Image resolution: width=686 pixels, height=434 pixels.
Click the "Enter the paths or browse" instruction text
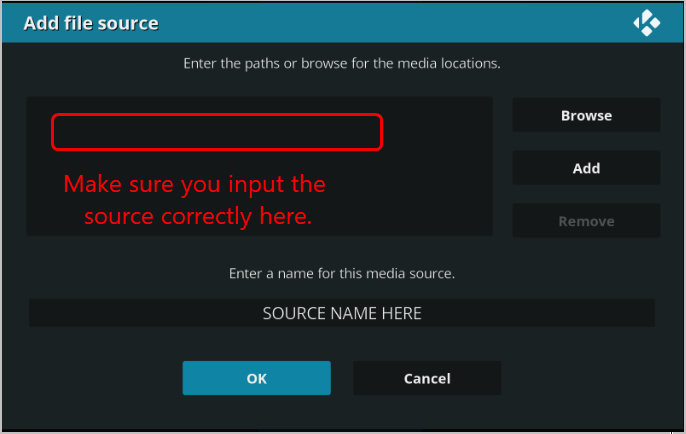coord(342,63)
